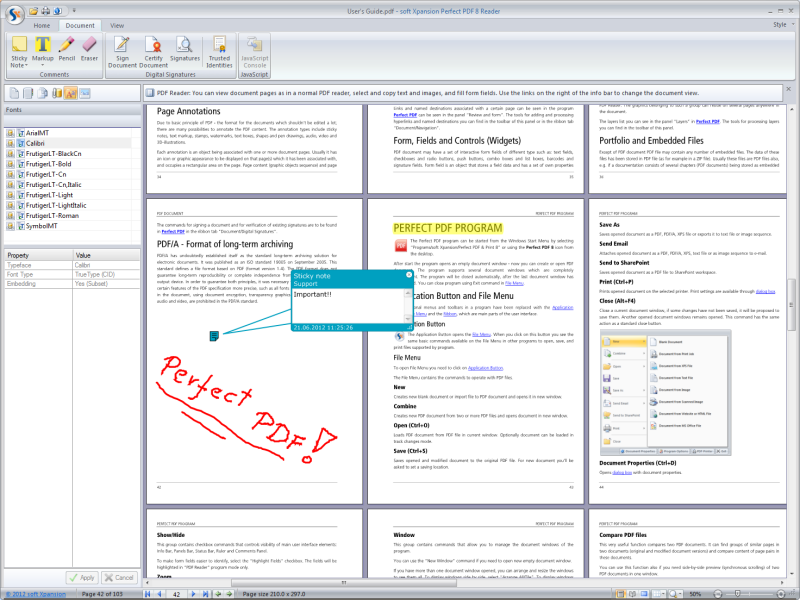
Task: Click the Perfect PDF link under page 42 heading
Action: pyautogui.click(x=173, y=232)
